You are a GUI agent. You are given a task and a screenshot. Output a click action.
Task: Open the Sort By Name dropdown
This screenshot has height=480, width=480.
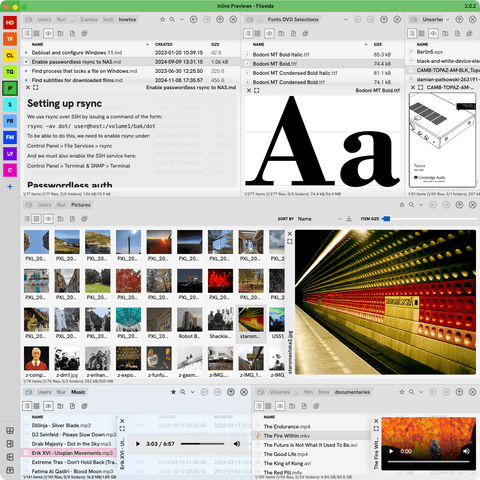coord(319,219)
